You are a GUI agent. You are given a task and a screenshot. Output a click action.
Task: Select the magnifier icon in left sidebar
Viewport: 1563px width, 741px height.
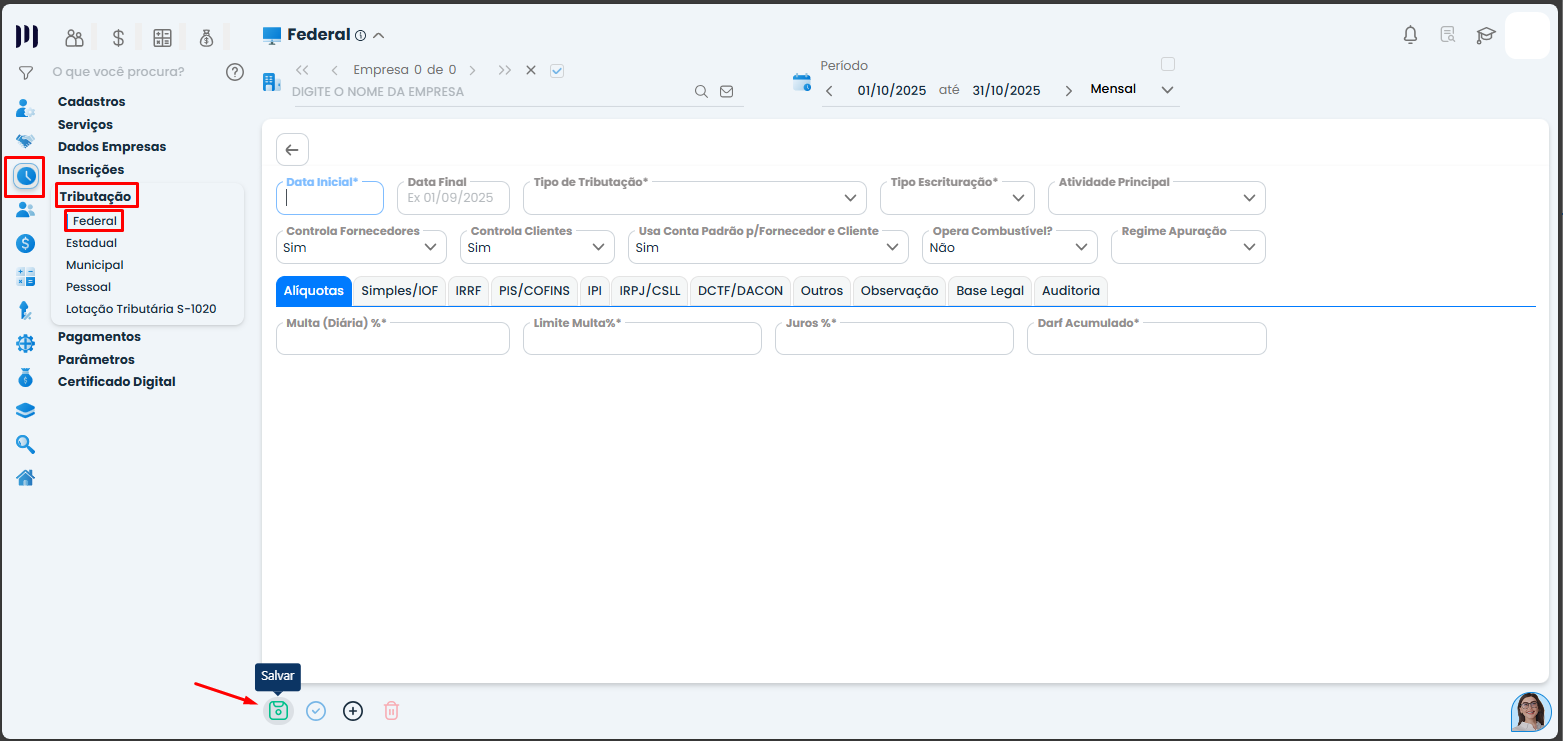coord(26,445)
